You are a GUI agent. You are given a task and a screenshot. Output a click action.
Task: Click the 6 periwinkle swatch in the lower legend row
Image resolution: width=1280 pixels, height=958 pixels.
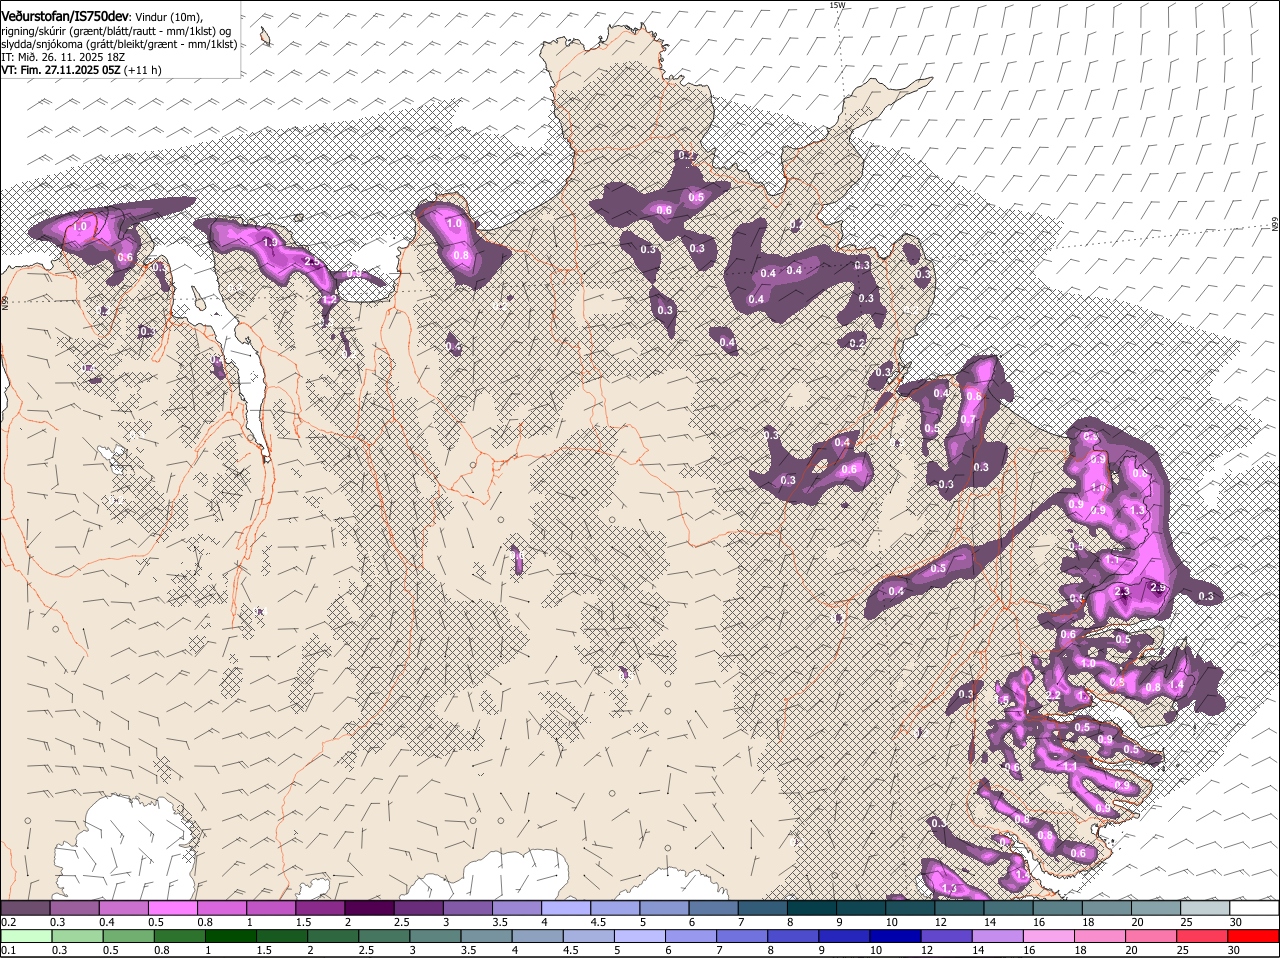(x=689, y=937)
